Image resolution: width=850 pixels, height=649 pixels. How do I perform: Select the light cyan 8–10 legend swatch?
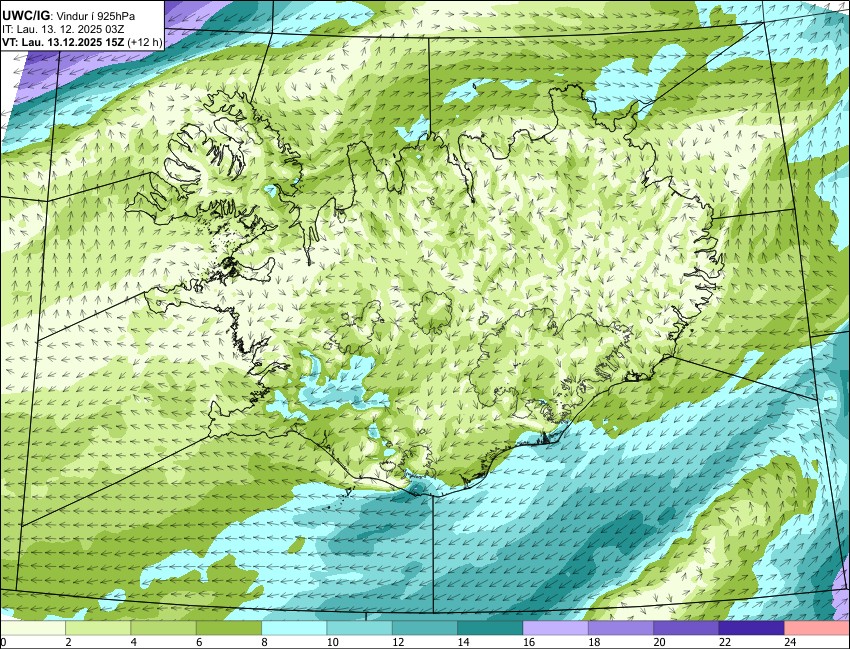click(294, 628)
